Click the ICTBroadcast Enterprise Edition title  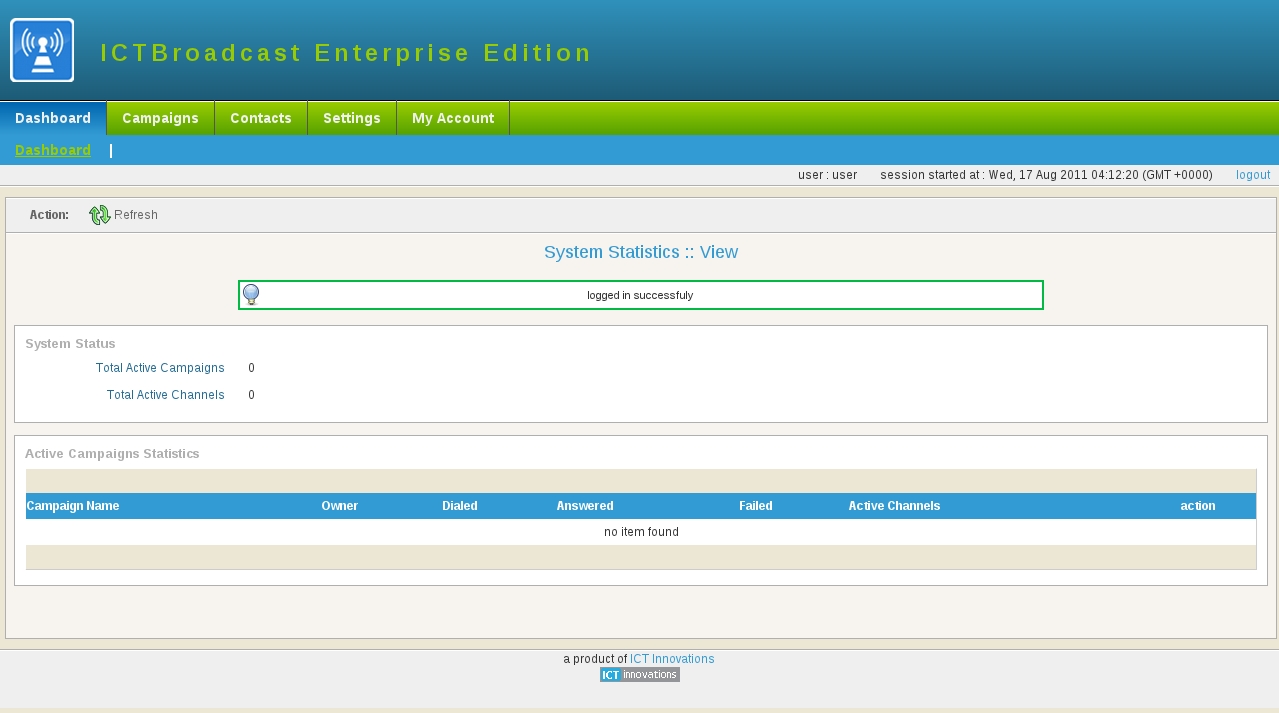[346, 53]
